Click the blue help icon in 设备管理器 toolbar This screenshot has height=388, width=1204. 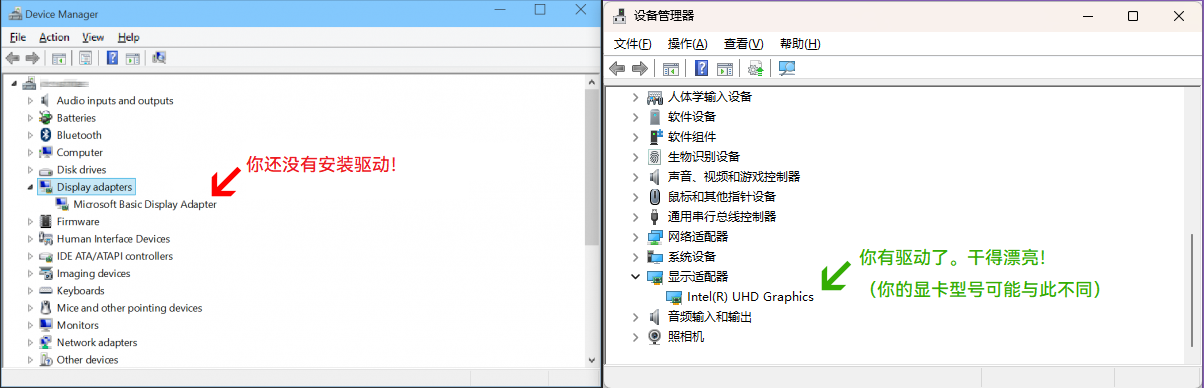pyautogui.click(x=702, y=68)
